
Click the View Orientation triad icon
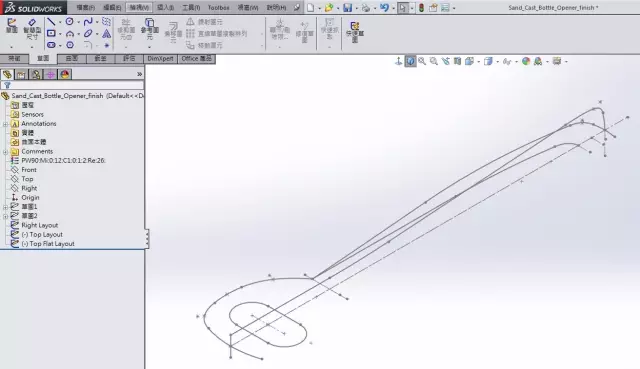[398, 61]
